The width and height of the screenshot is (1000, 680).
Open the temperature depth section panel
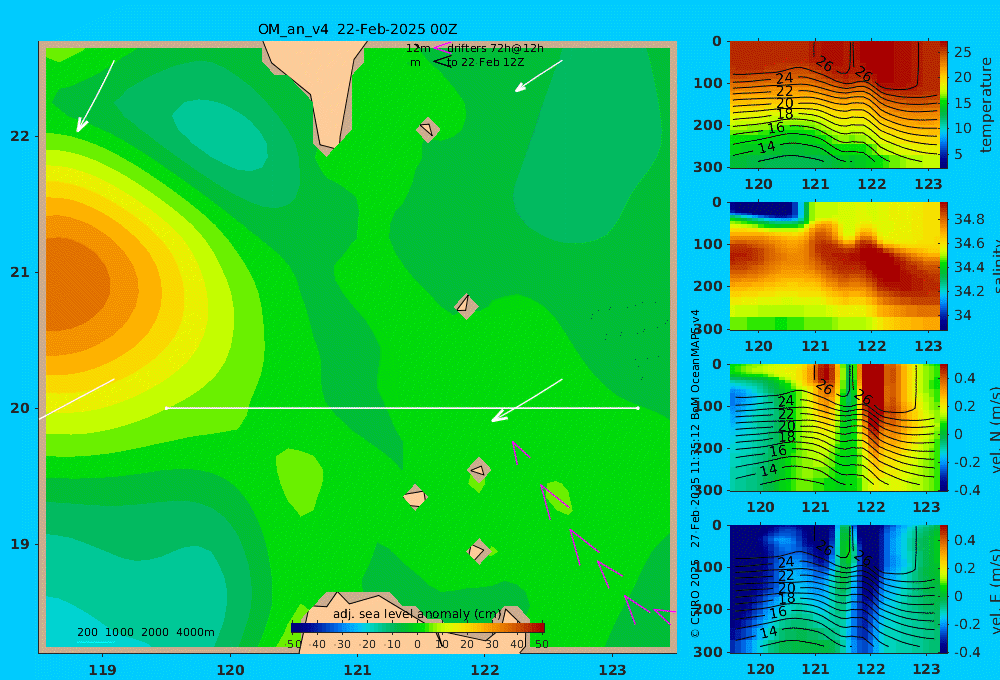[x=833, y=105]
